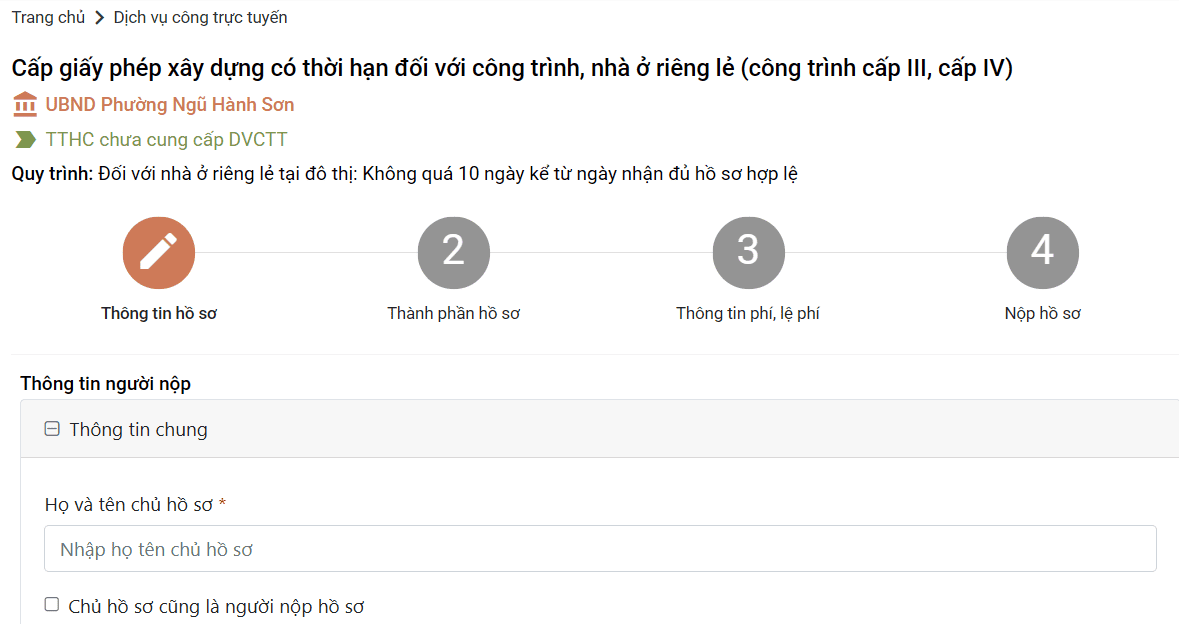Collapse section via minus box icon

pyautogui.click(x=52, y=430)
